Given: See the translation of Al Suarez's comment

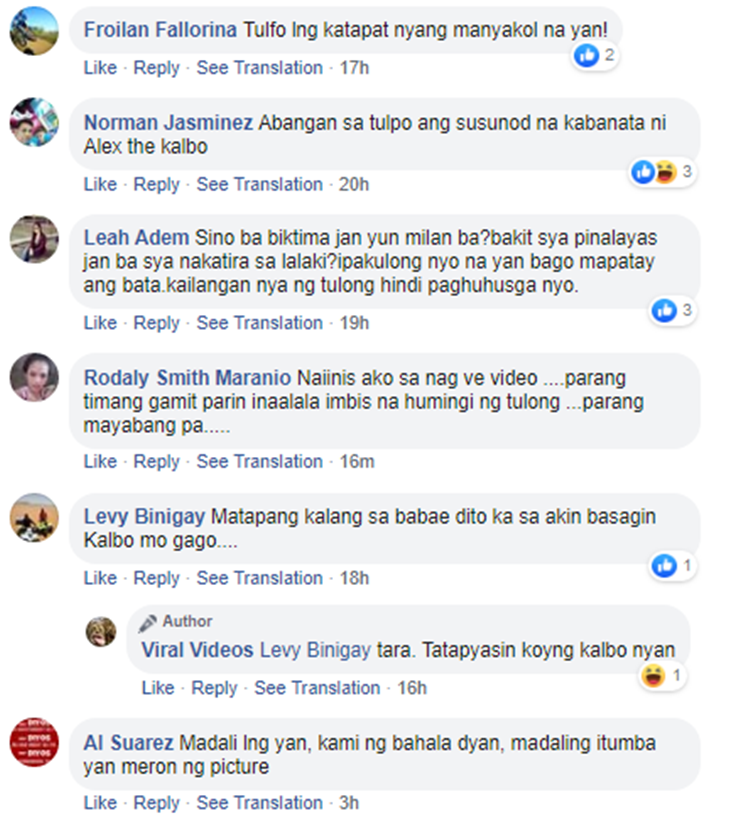Looking at the screenshot, I should [x=259, y=803].
